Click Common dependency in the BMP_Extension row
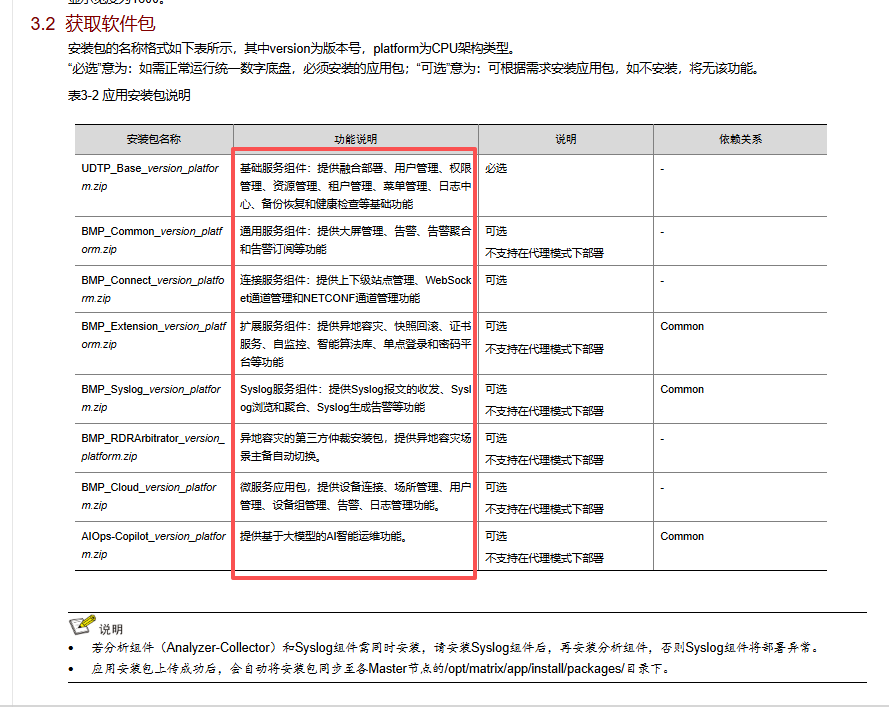This screenshot has height=707, width=889. coord(682,326)
